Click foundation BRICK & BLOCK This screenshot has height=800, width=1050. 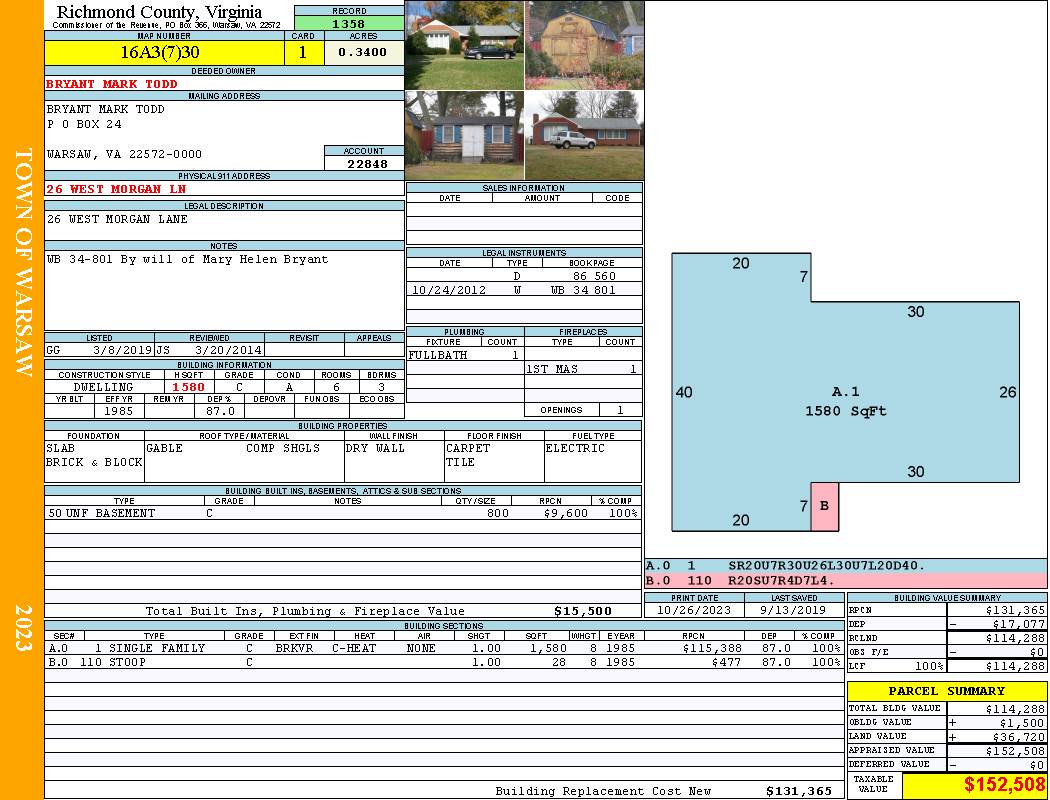(x=94, y=462)
